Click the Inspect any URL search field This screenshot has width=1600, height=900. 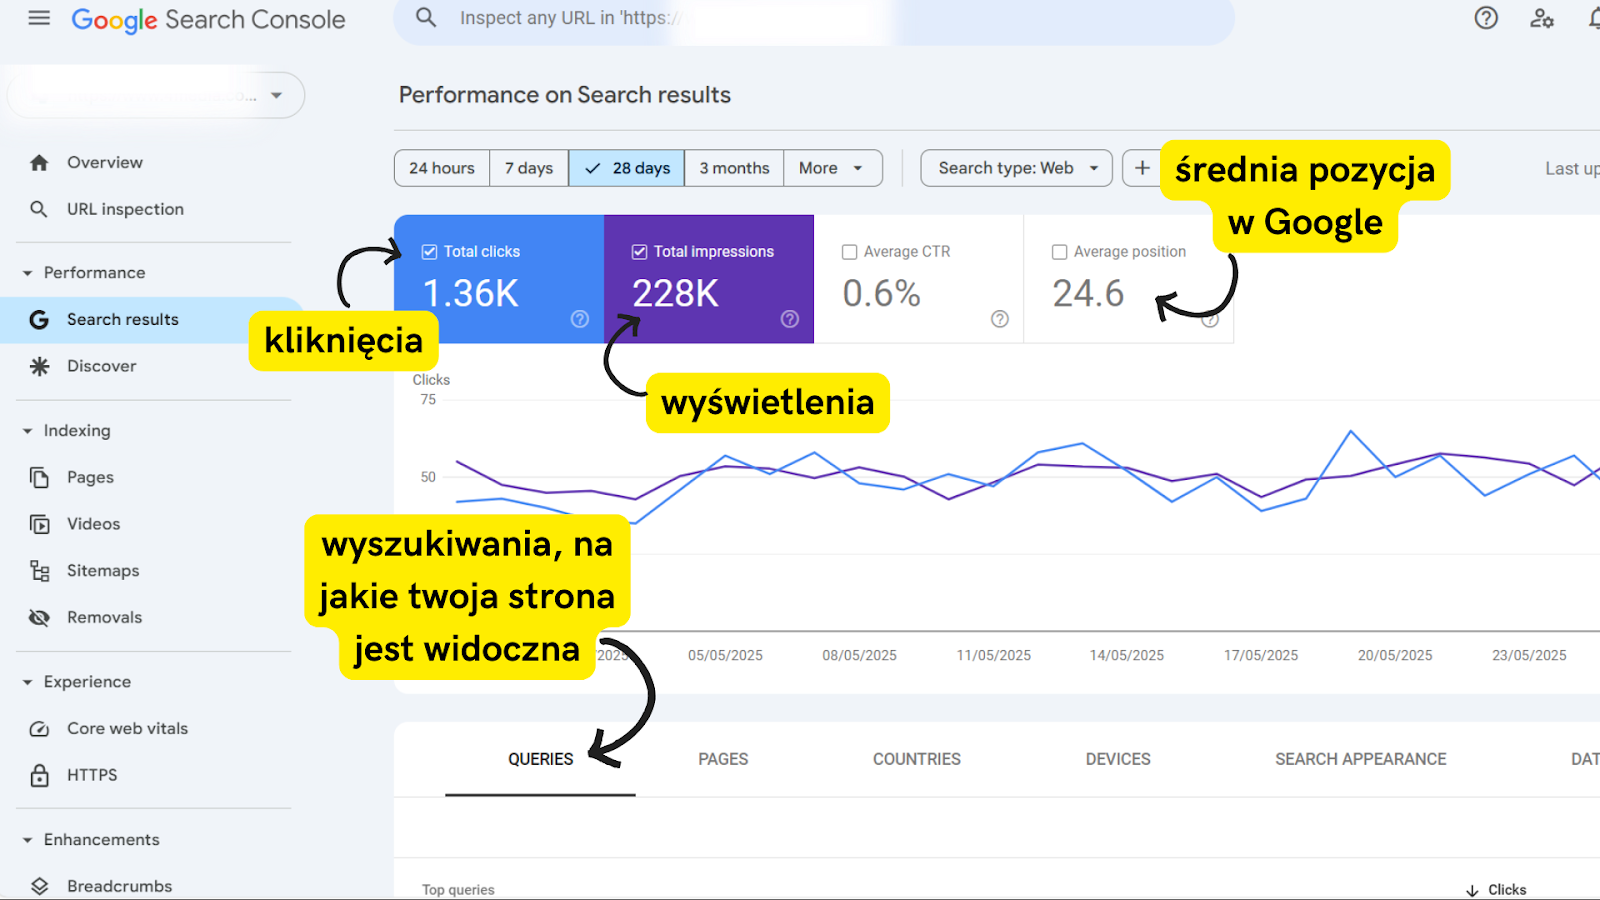pyautogui.click(x=814, y=19)
